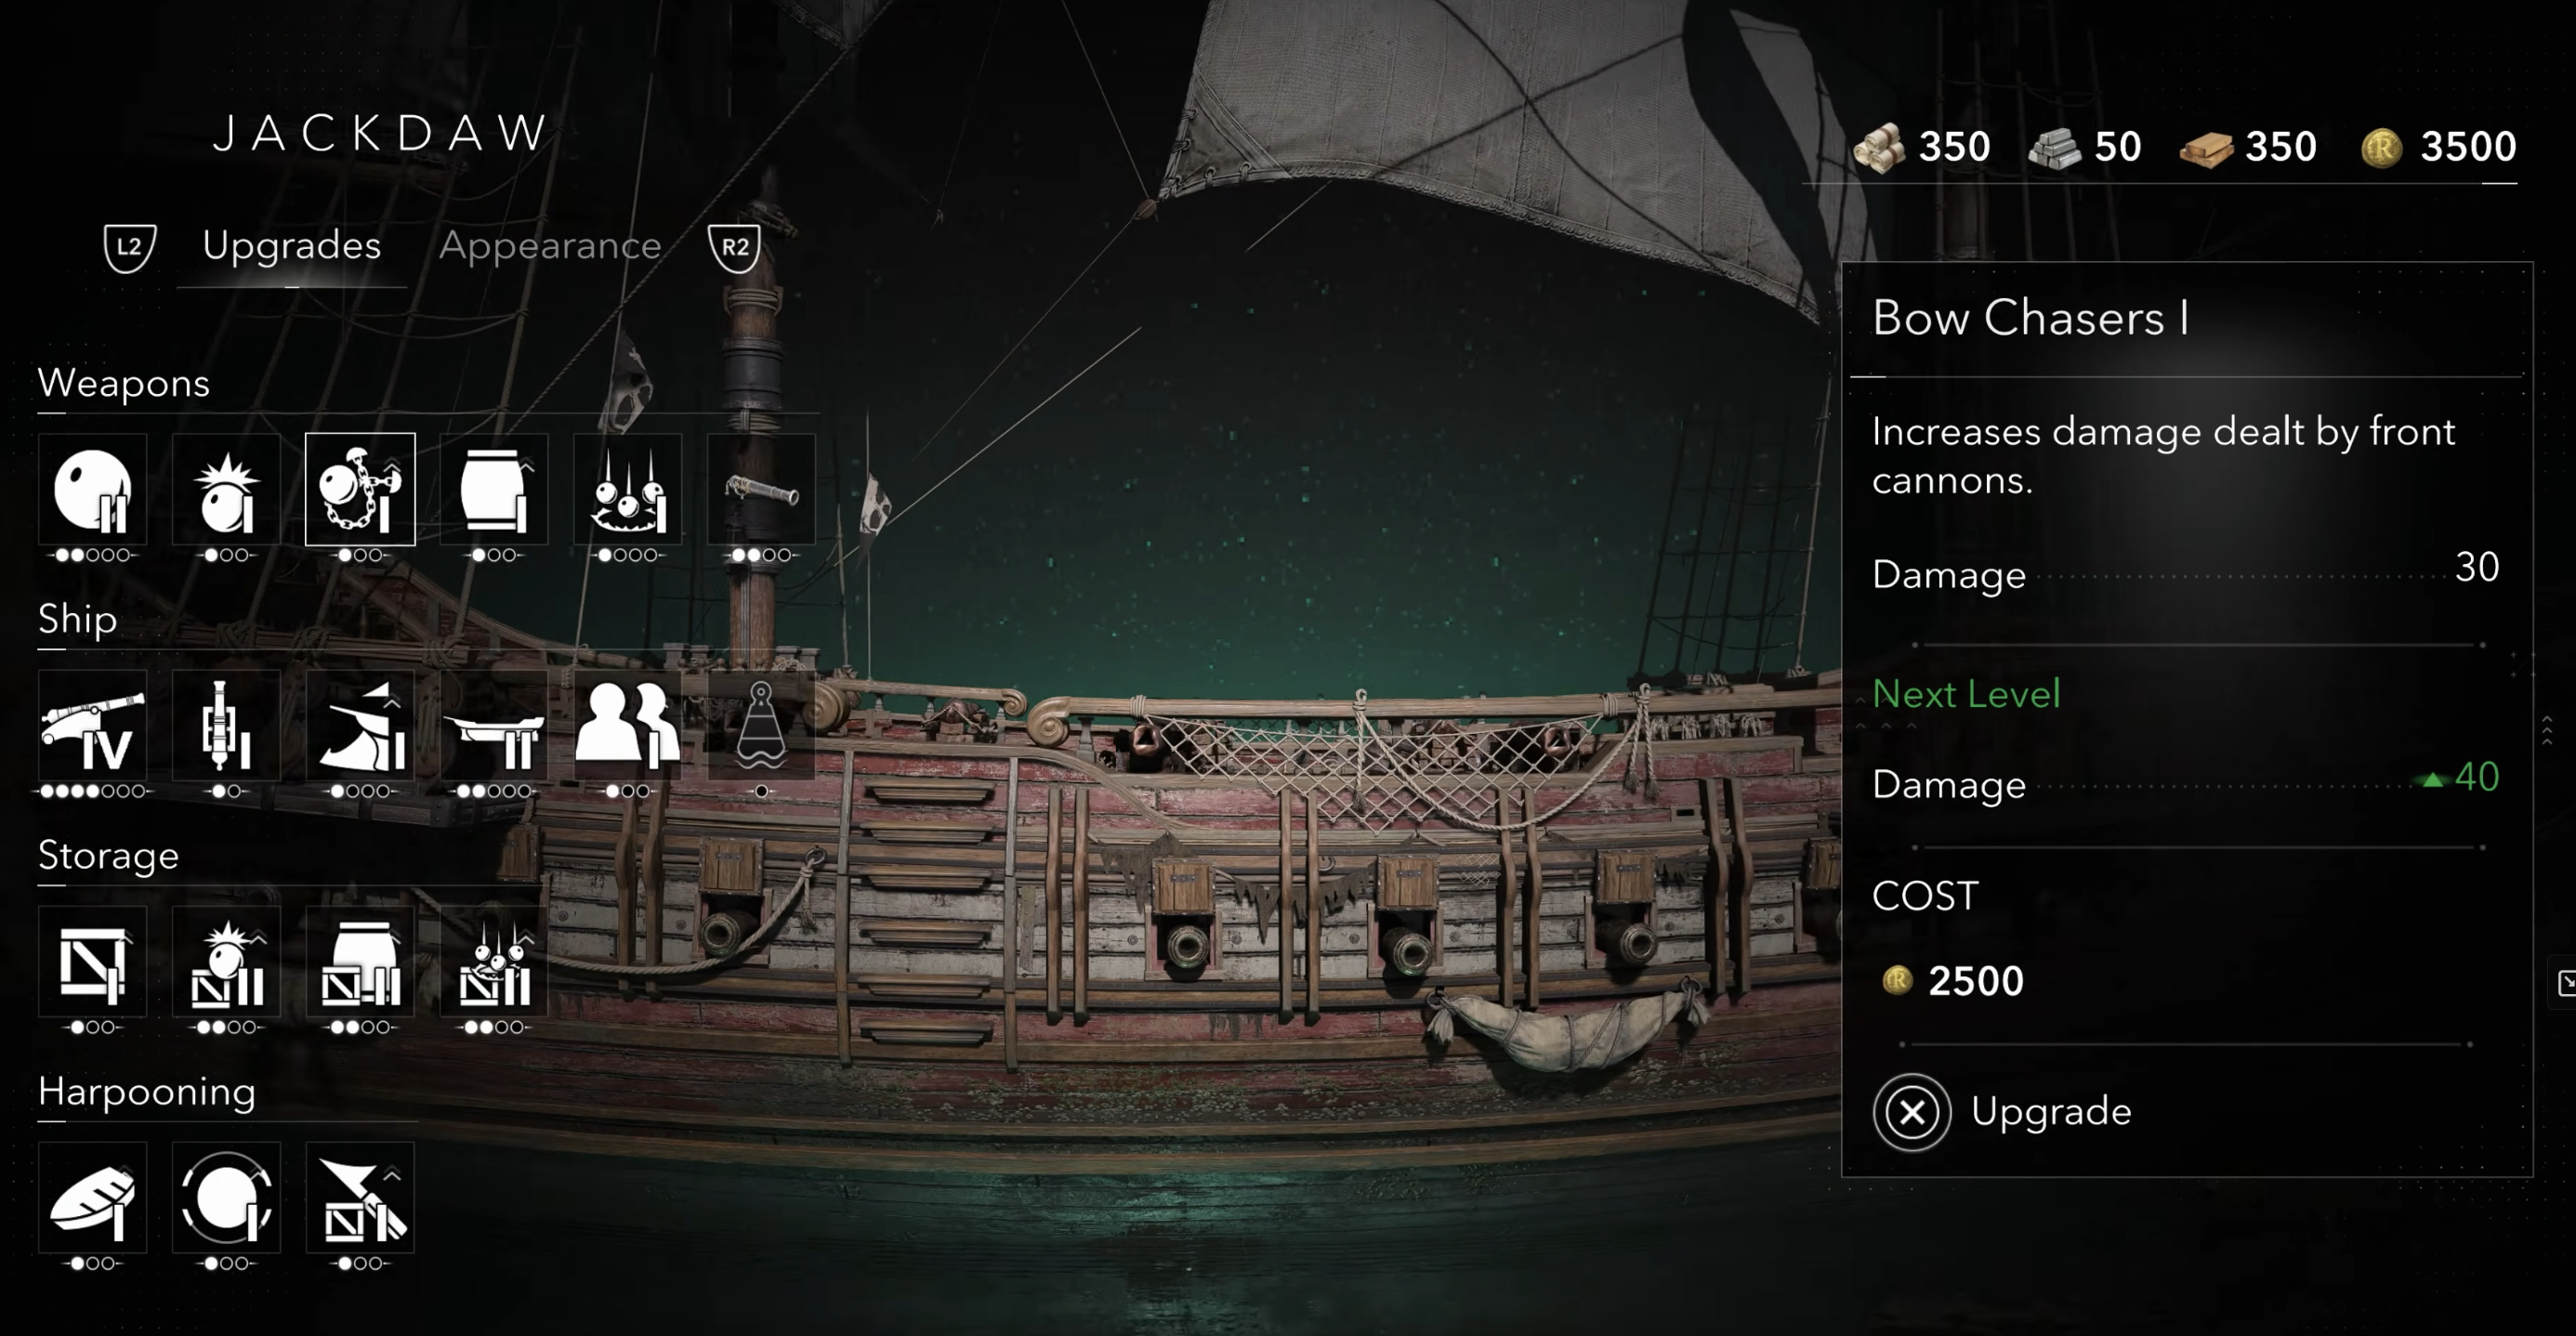Select the heavy shot explosive cannonball icon
Screen dimensions: 2576x1336
pyautogui.click(x=227, y=490)
